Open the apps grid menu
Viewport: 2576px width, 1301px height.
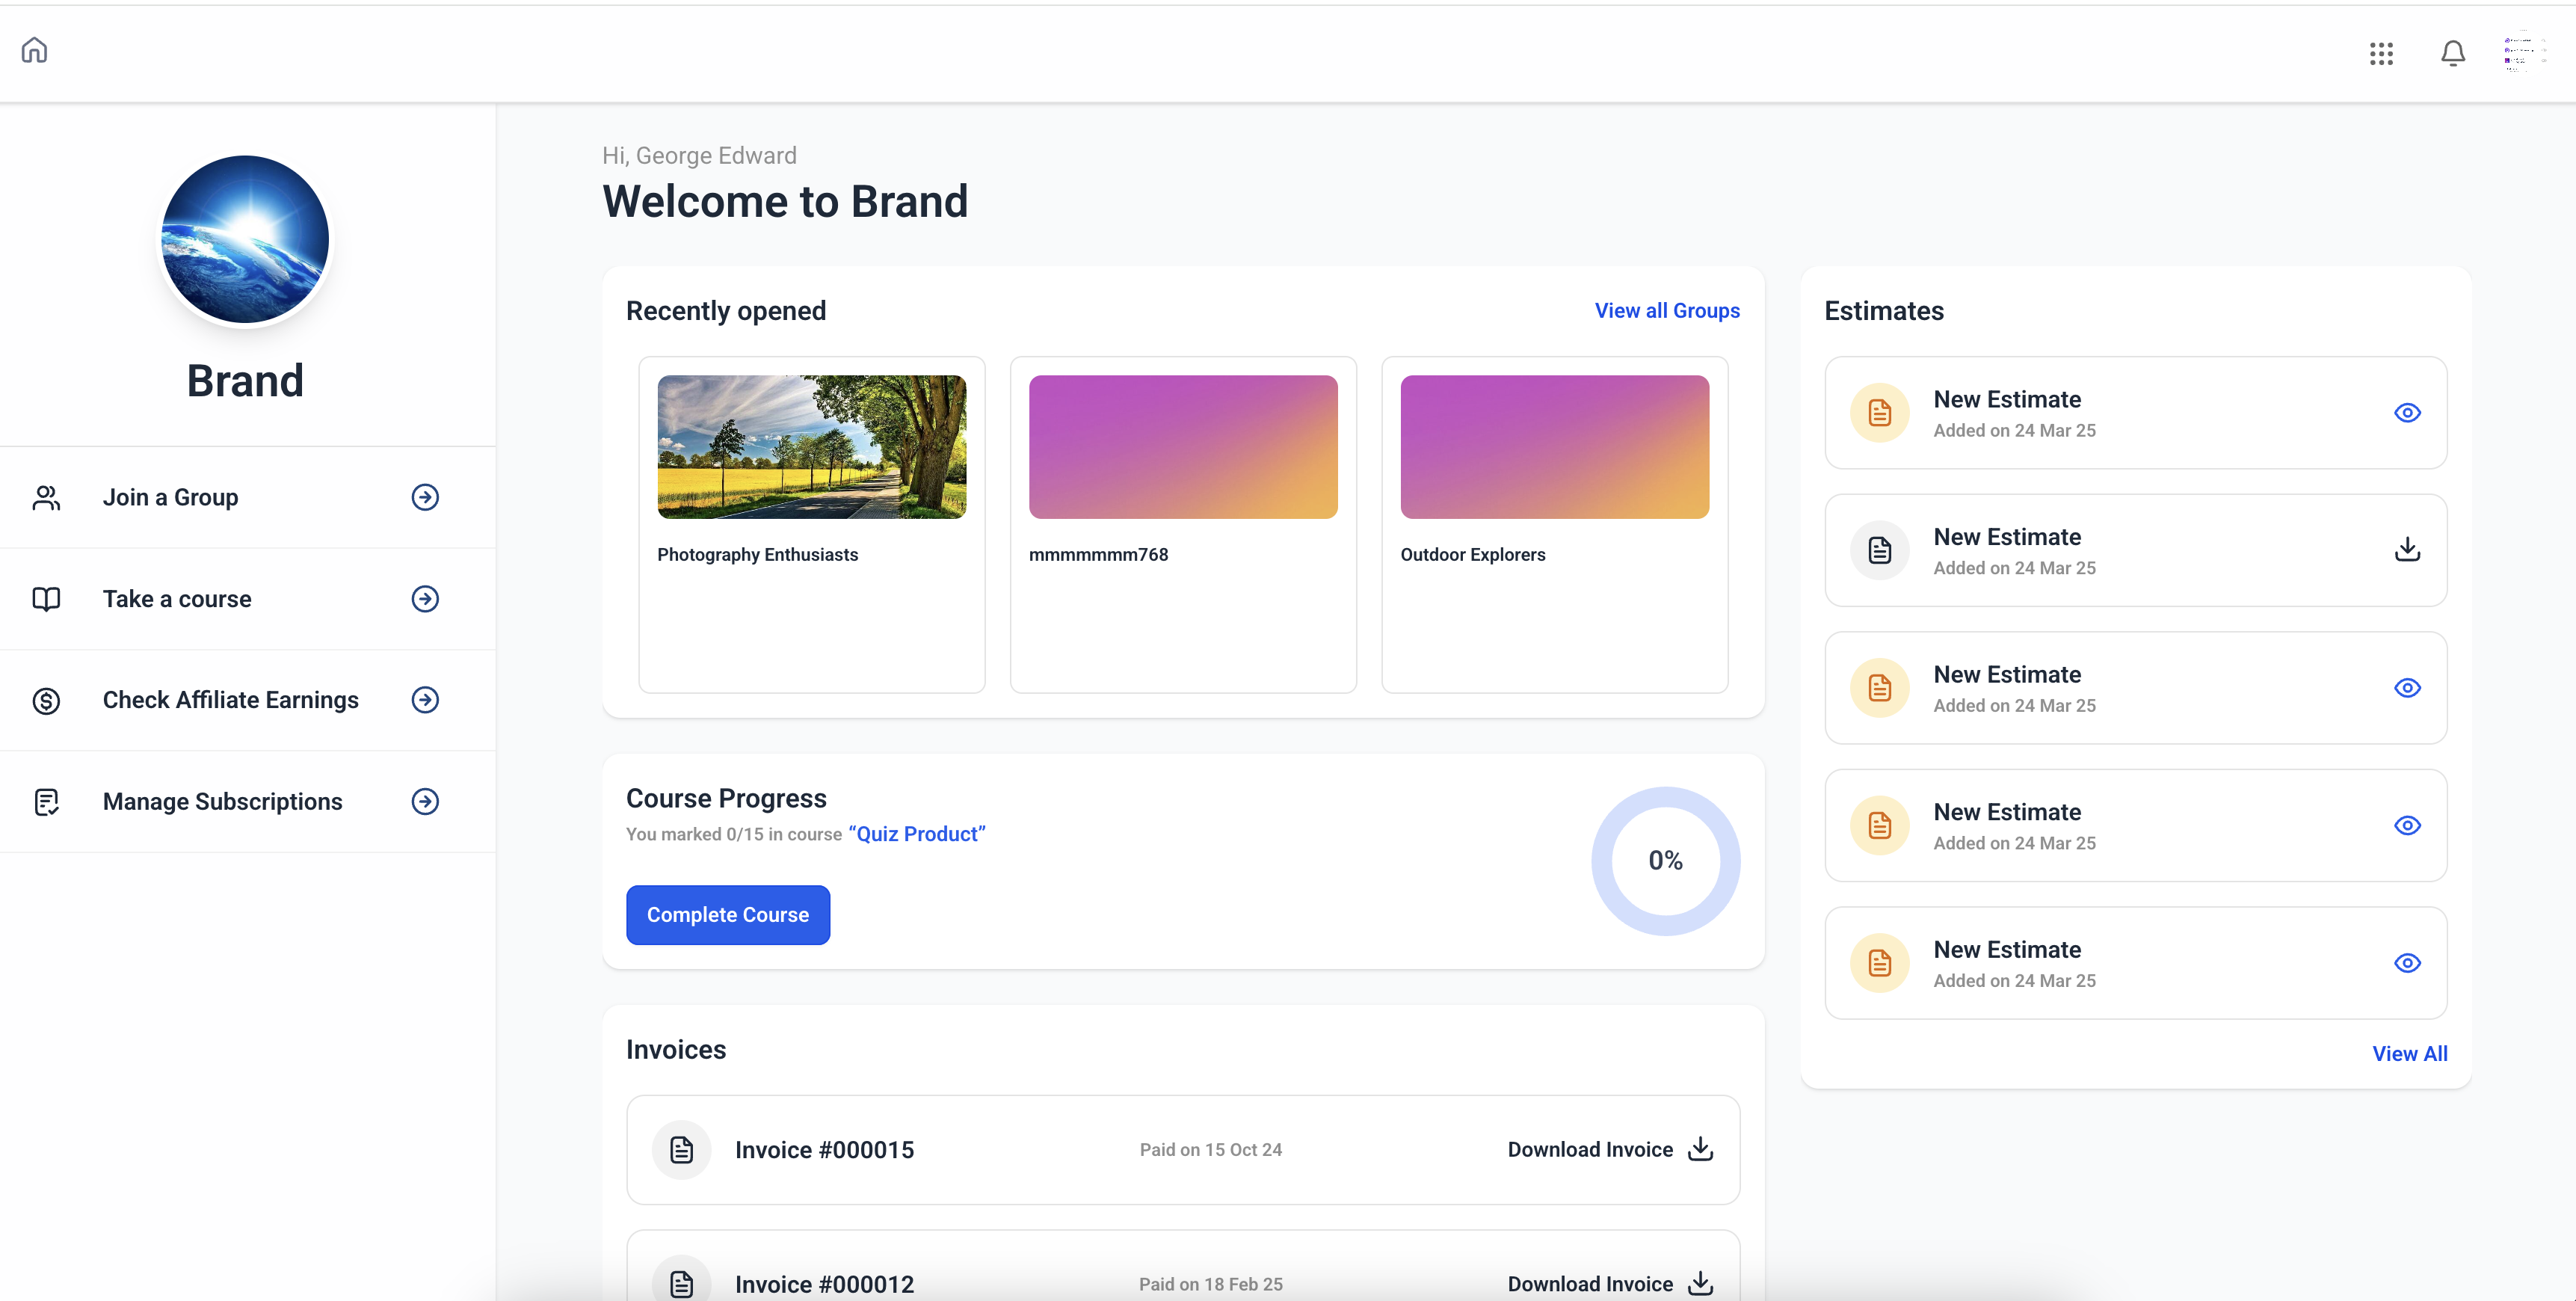pyautogui.click(x=2381, y=53)
